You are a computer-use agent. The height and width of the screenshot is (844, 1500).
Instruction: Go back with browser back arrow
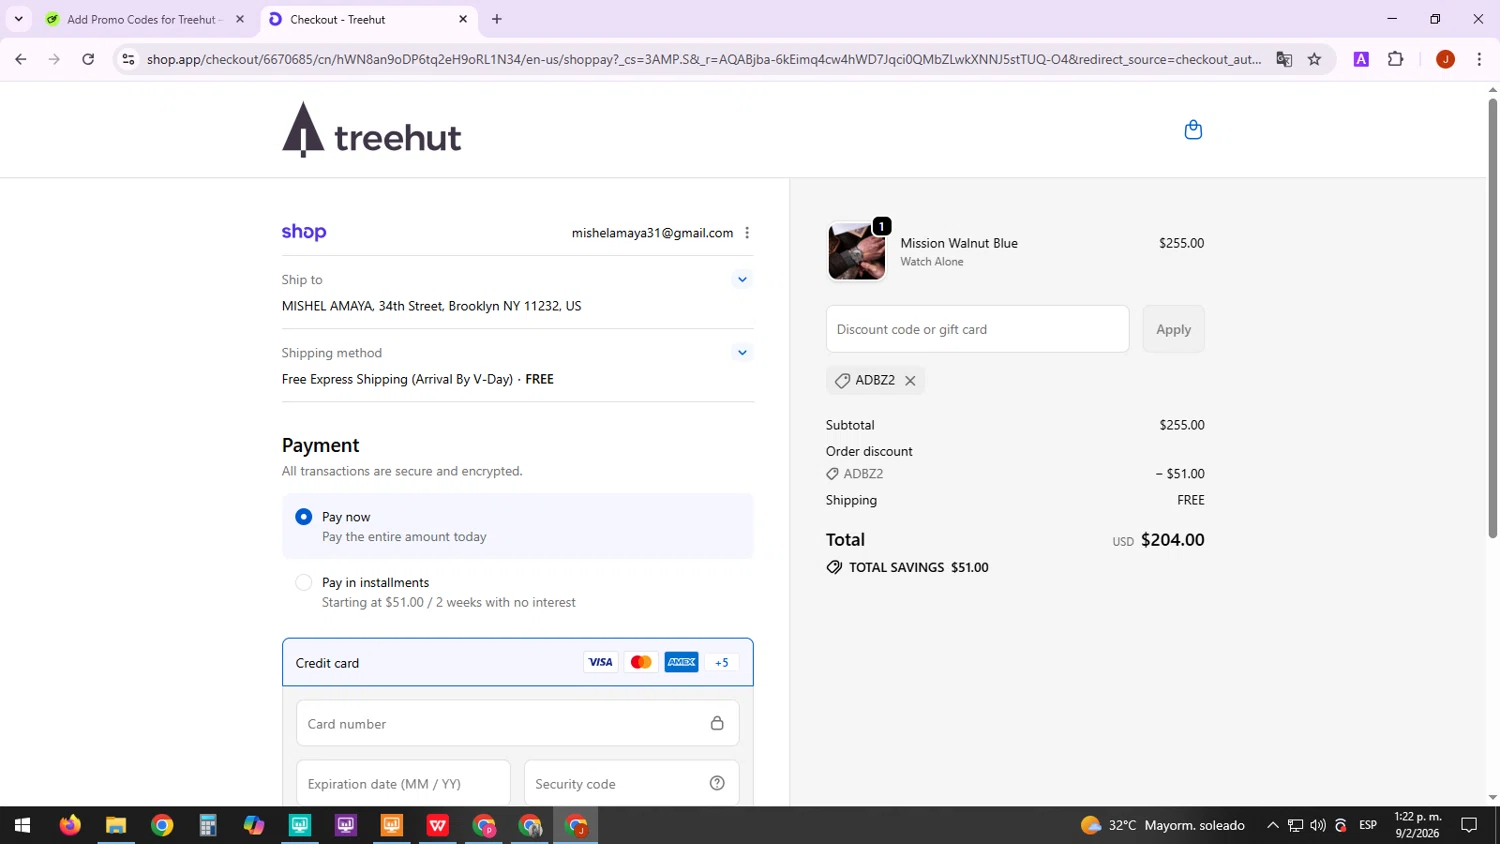pos(20,59)
